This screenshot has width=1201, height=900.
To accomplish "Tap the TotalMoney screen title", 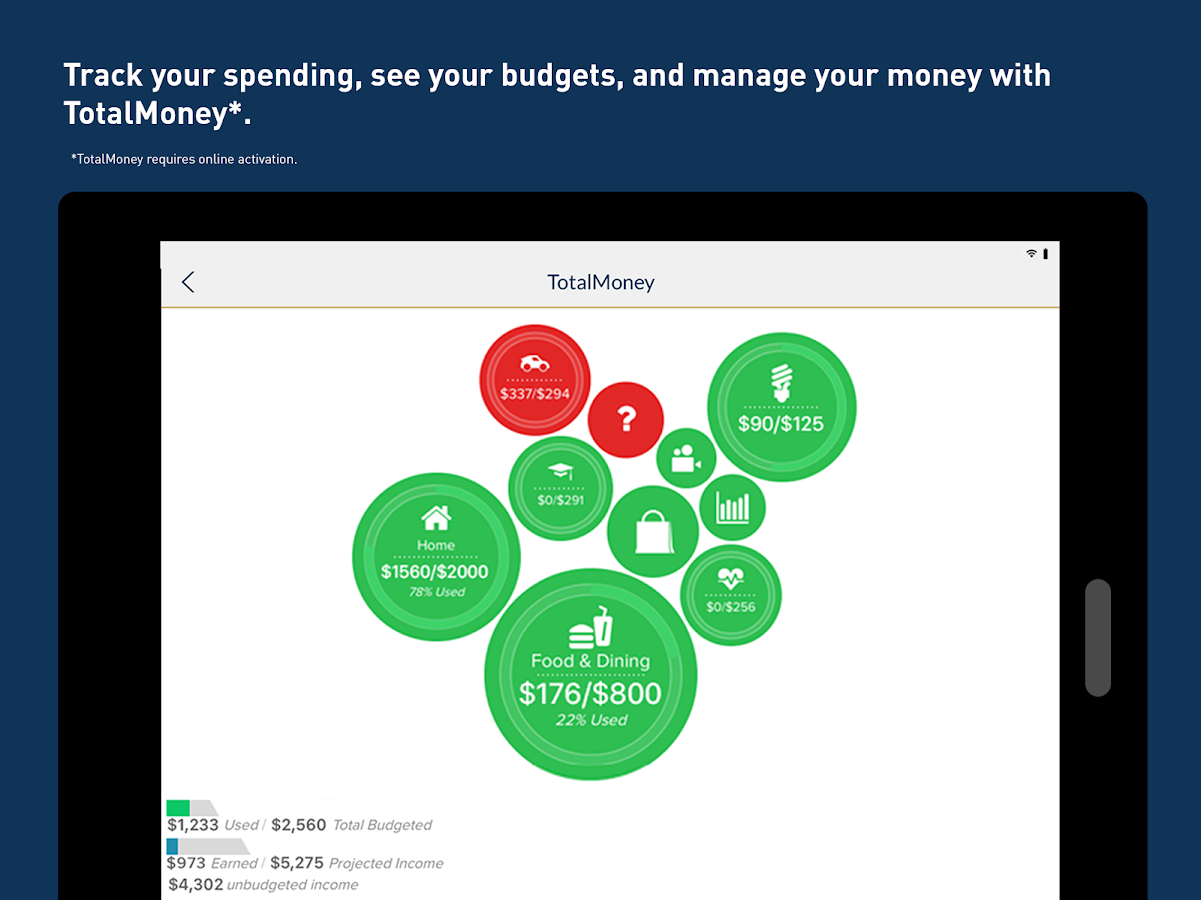I will click(601, 282).
